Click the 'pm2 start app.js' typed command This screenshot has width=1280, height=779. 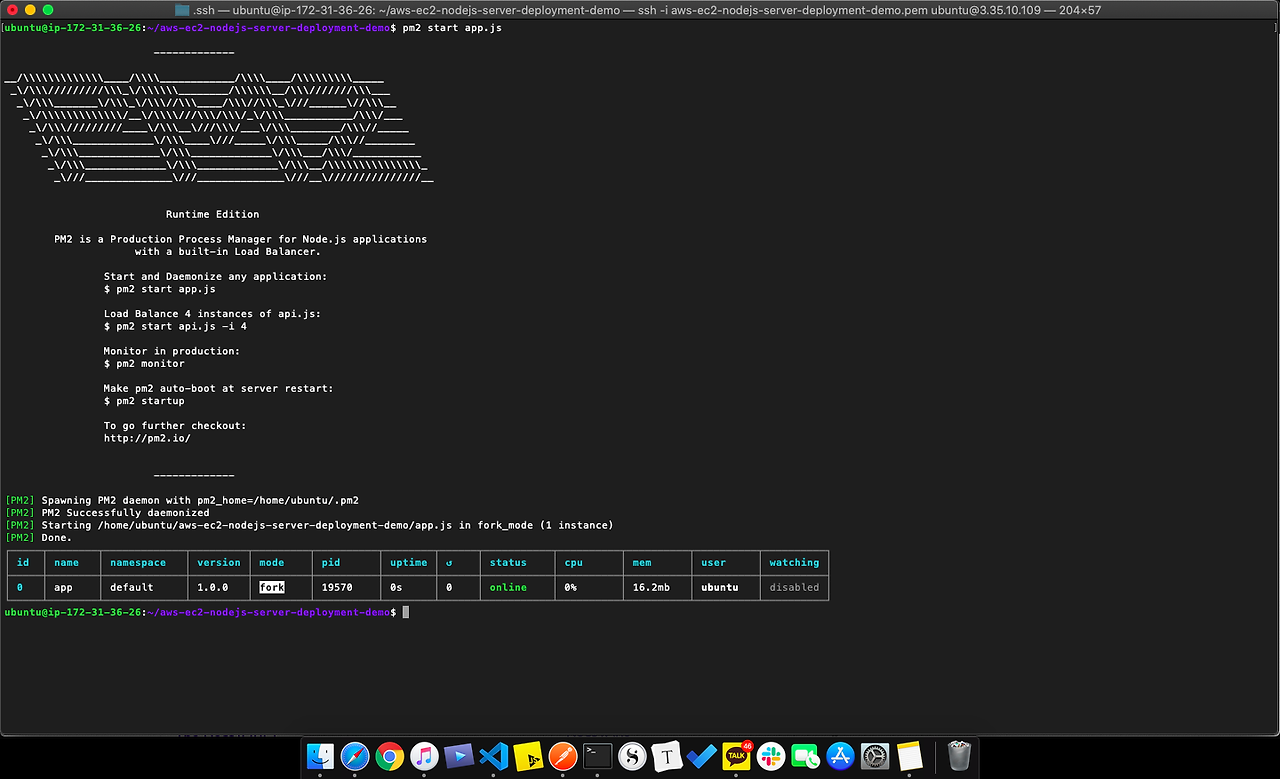coord(451,27)
